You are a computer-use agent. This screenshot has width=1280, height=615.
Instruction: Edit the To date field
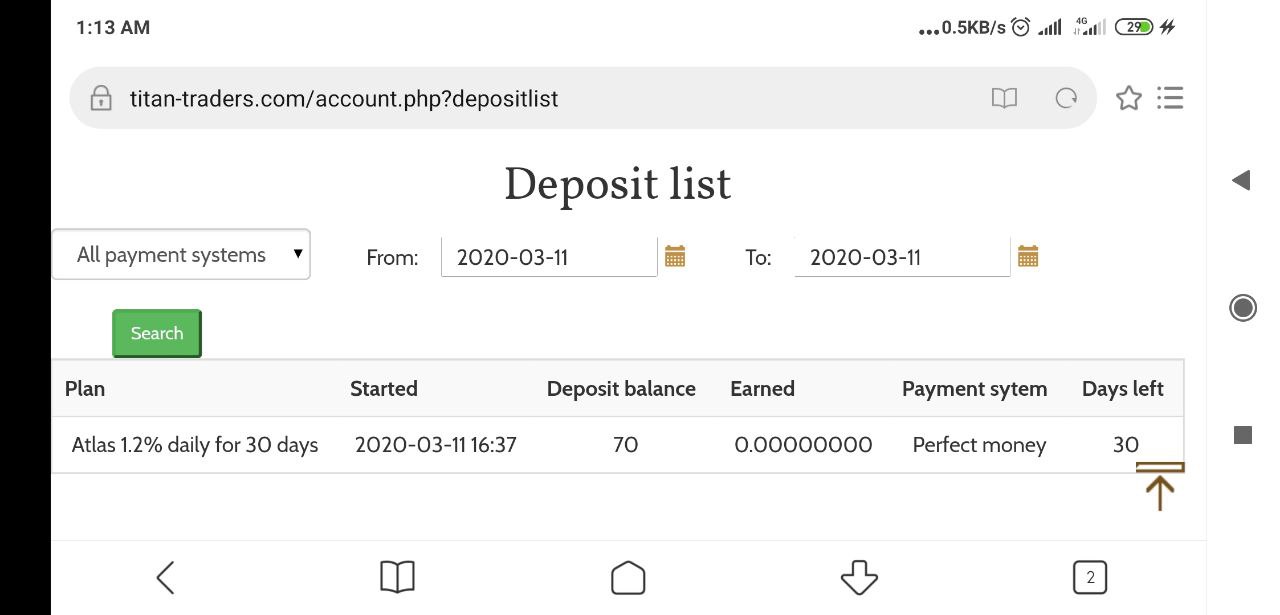(901, 257)
